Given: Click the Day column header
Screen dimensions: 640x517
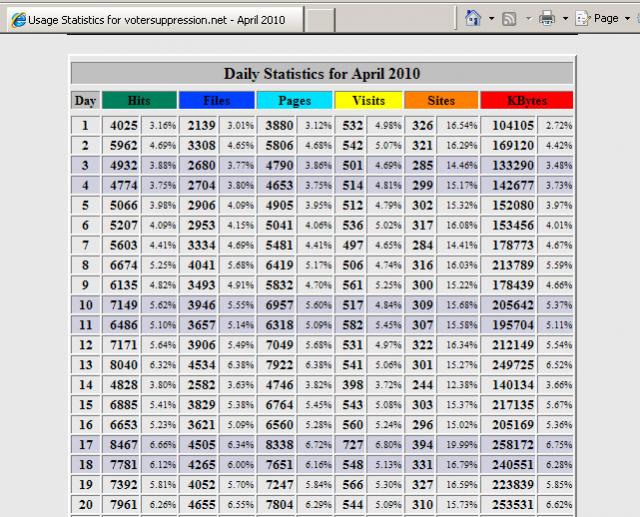Looking at the screenshot, I should pyautogui.click(x=85, y=100).
